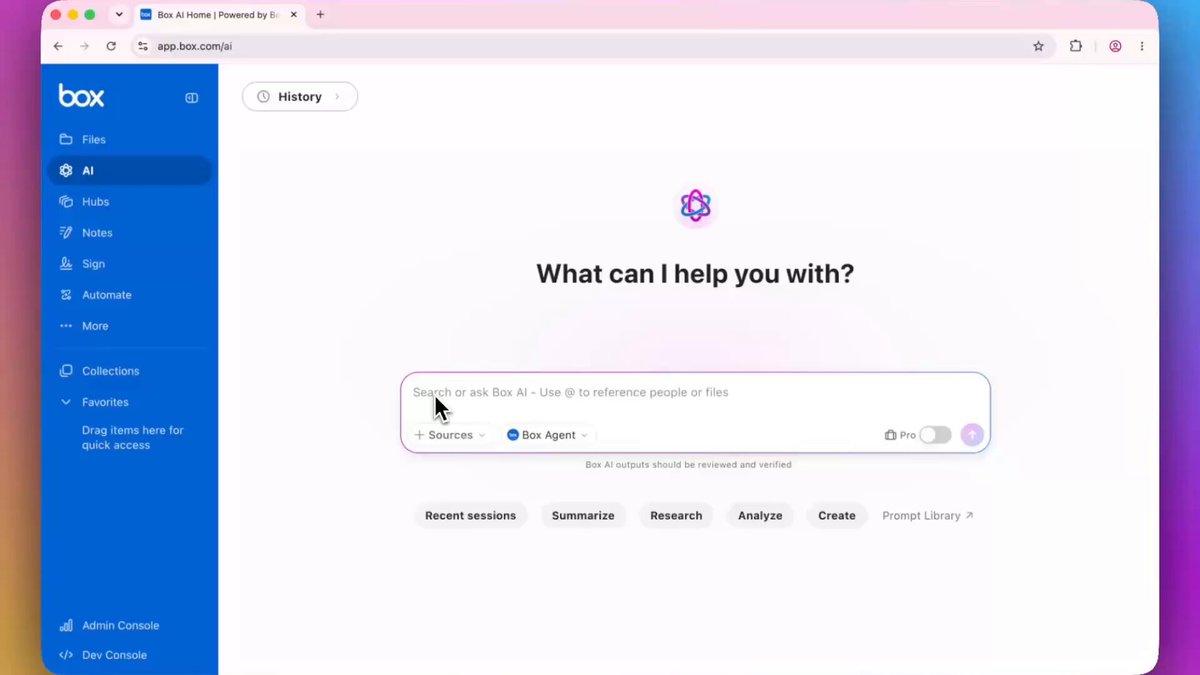
Task: Choose the Summarize chip
Action: tap(583, 516)
